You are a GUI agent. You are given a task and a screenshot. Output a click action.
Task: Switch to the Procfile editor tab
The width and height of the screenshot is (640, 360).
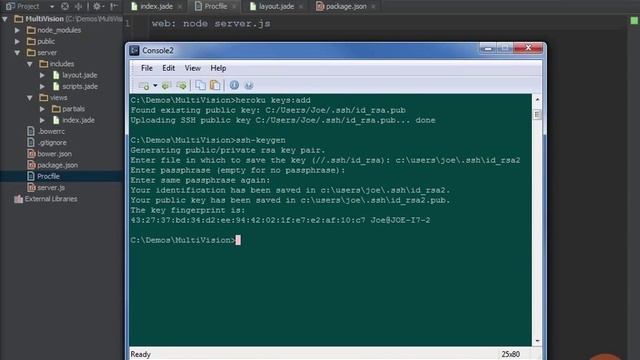coord(216,7)
